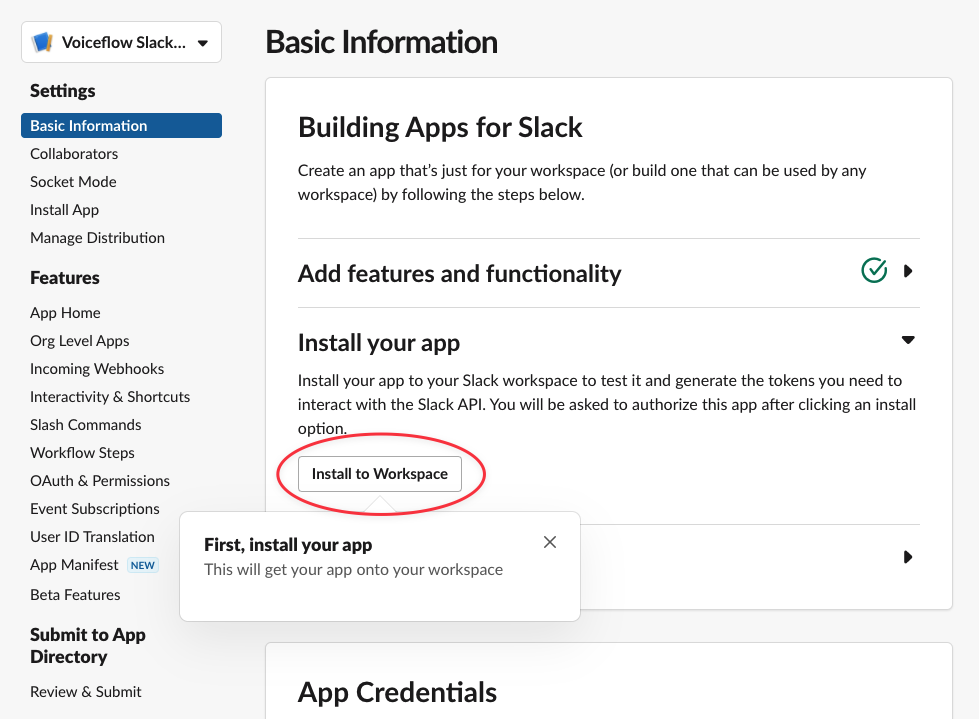Open Install App in sidebar
Screen dimensions: 979x719
64,210
